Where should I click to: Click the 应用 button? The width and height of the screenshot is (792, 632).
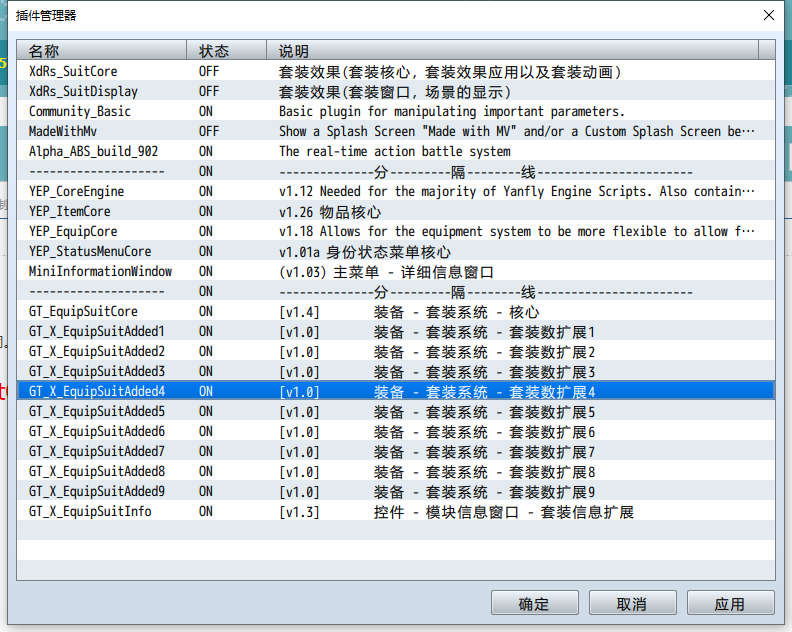tap(730, 603)
